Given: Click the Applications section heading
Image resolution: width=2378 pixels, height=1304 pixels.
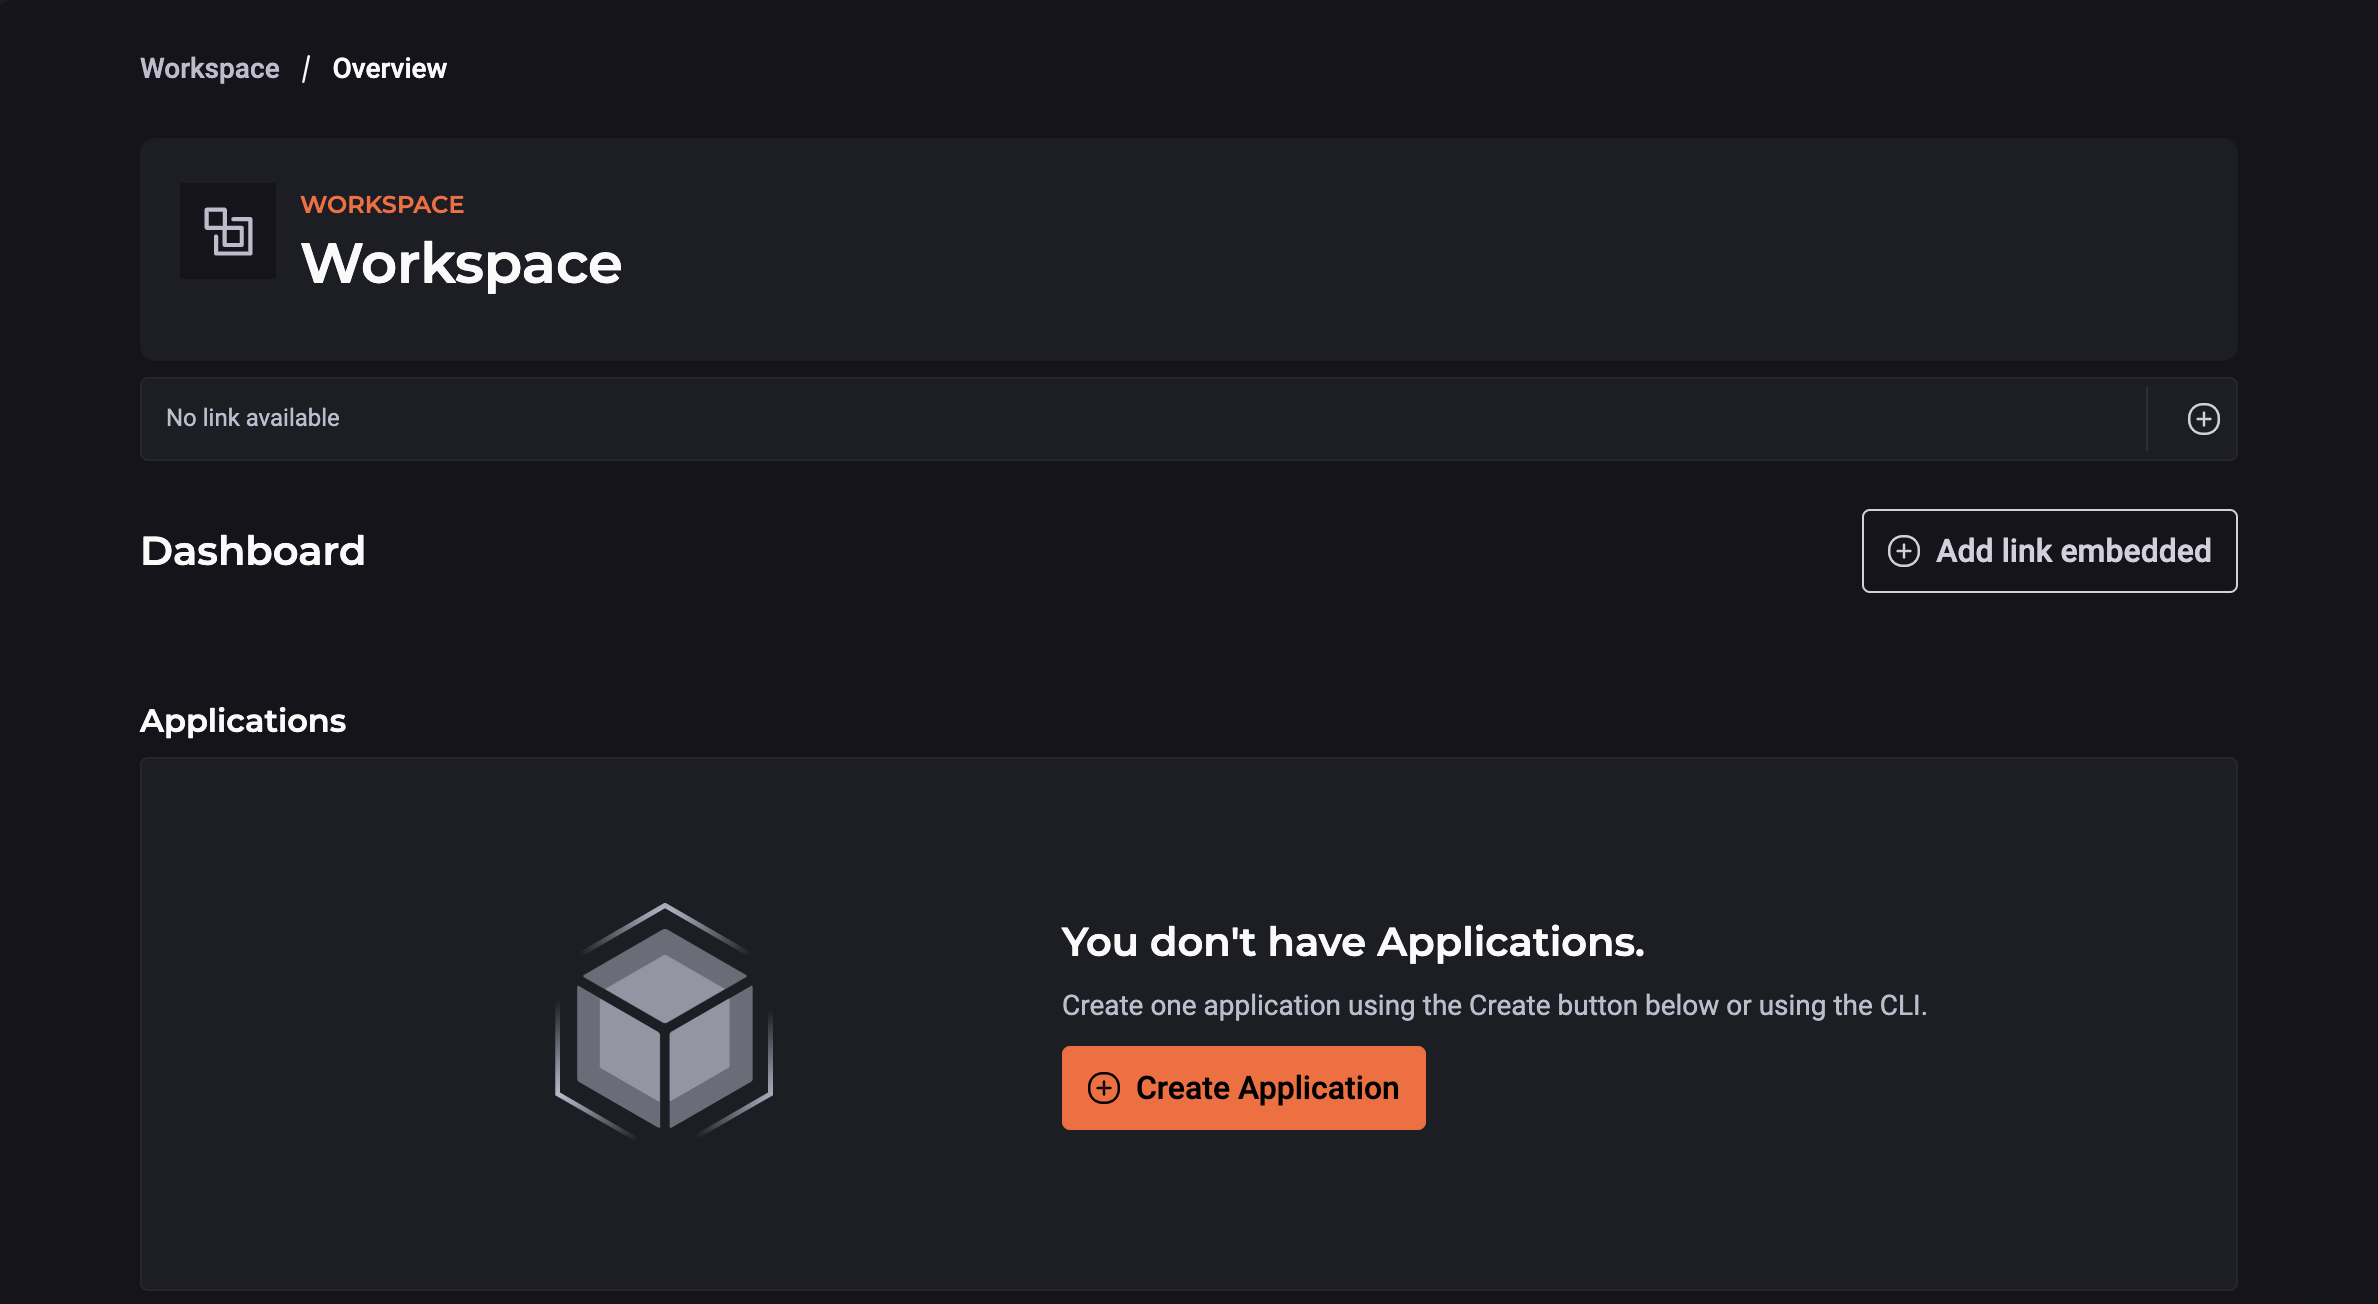Looking at the screenshot, I should tap(242, 721).
